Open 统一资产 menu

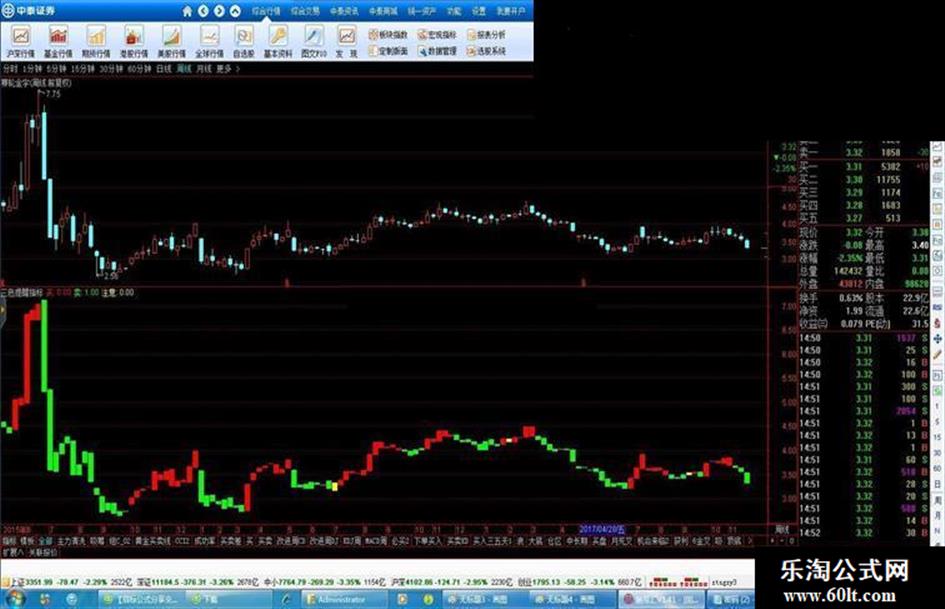point(422,11)
